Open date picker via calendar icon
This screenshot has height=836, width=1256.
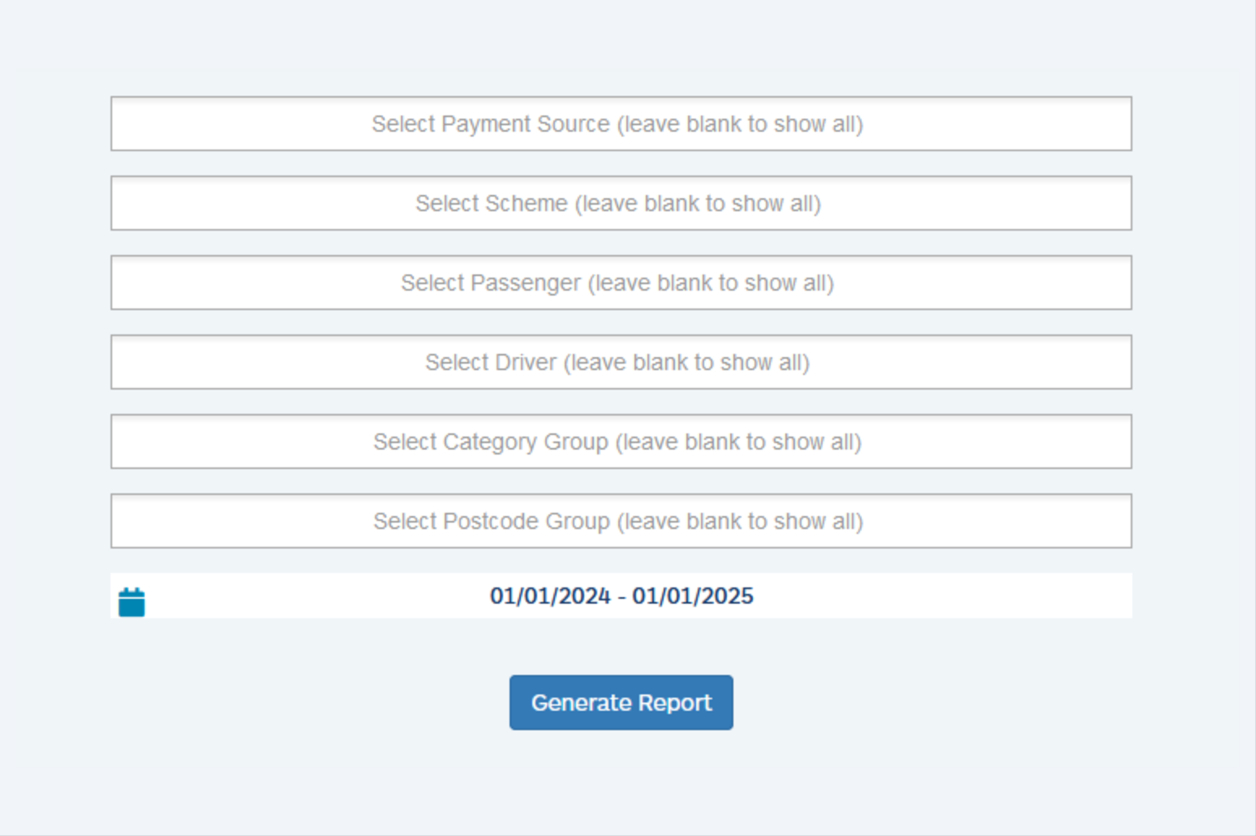click(x=131, y=602)
